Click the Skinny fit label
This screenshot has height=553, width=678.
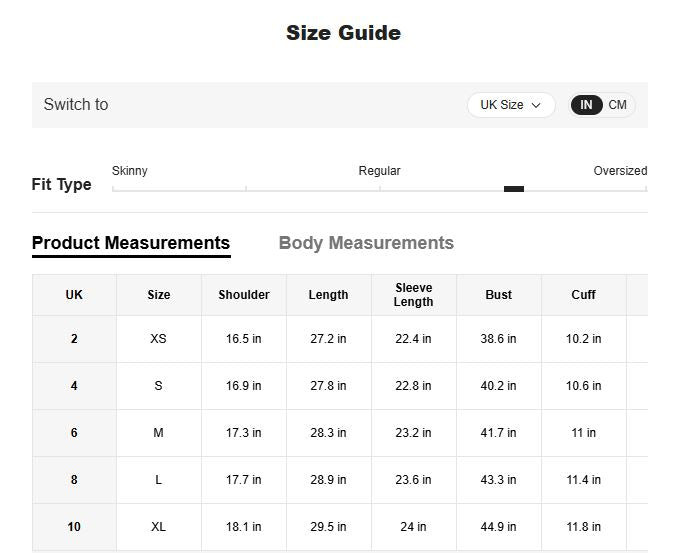[130, 171]
